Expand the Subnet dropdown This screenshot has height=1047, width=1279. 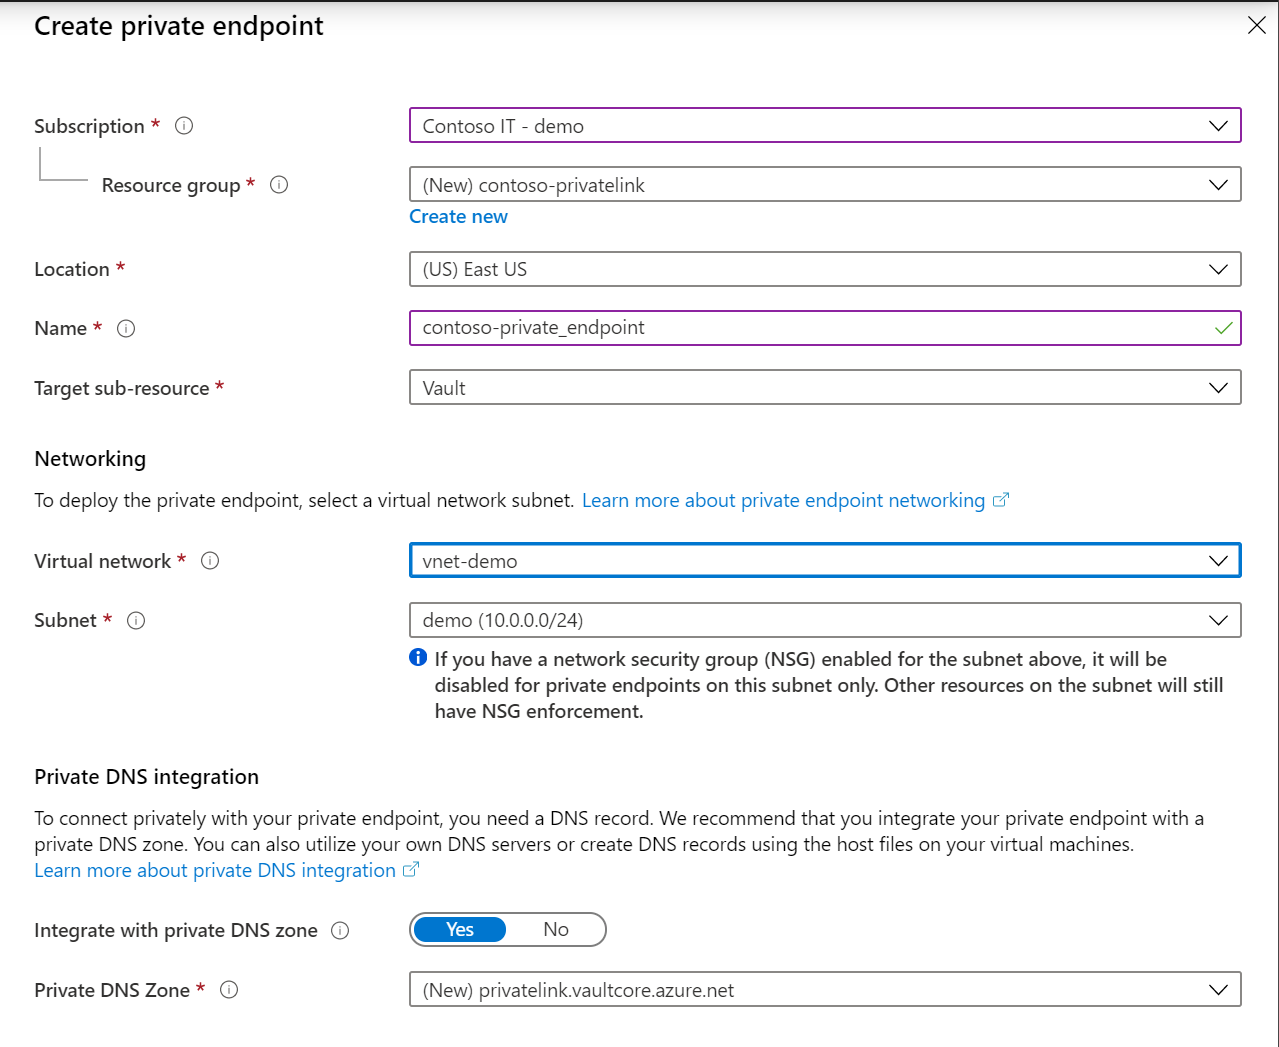pyautogui.click(x=1218, y=620)
